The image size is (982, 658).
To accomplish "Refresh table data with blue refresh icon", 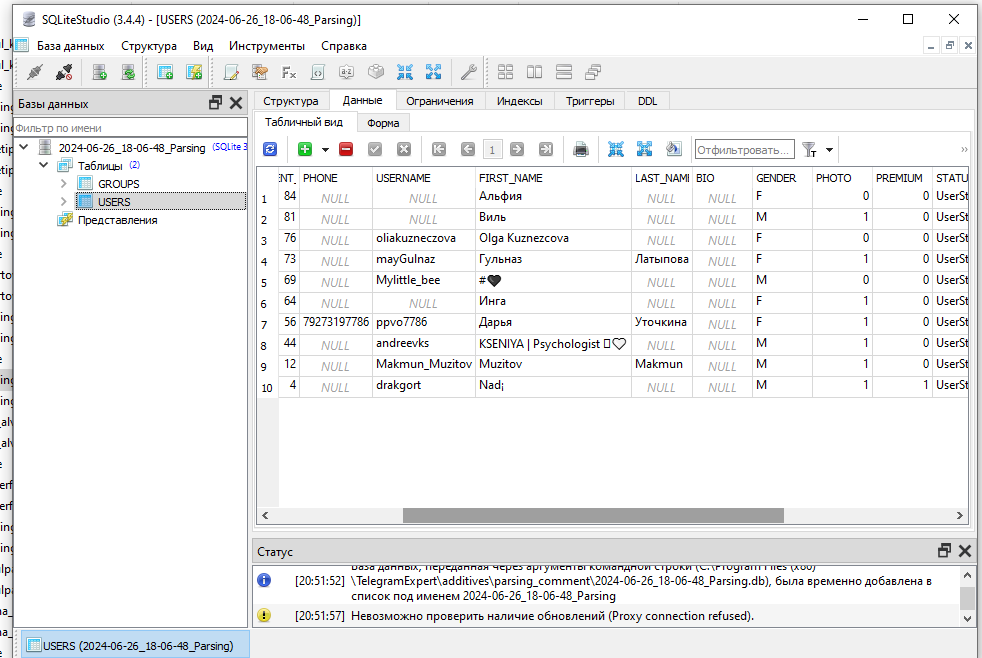I will pos(270,149).
